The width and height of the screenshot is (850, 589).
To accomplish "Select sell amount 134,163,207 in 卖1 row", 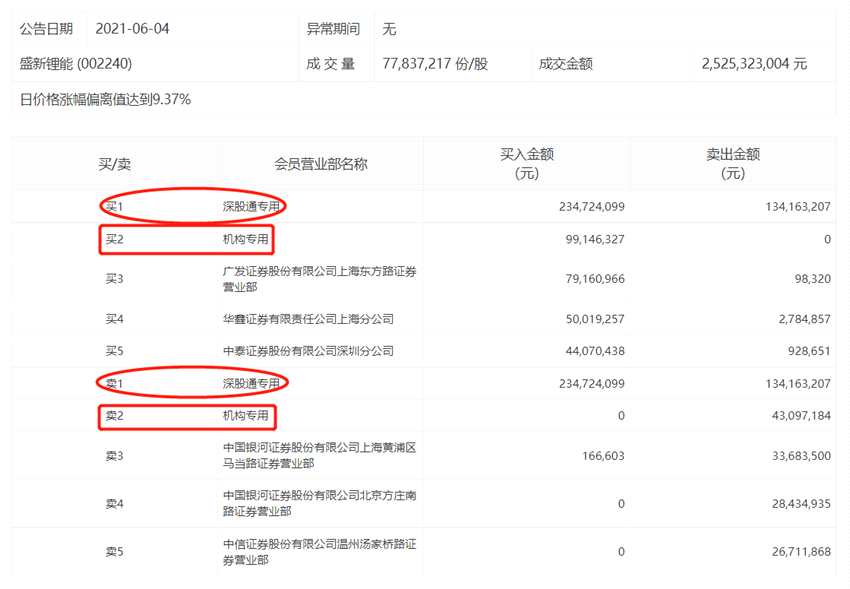I will click(x=797, y=383).
